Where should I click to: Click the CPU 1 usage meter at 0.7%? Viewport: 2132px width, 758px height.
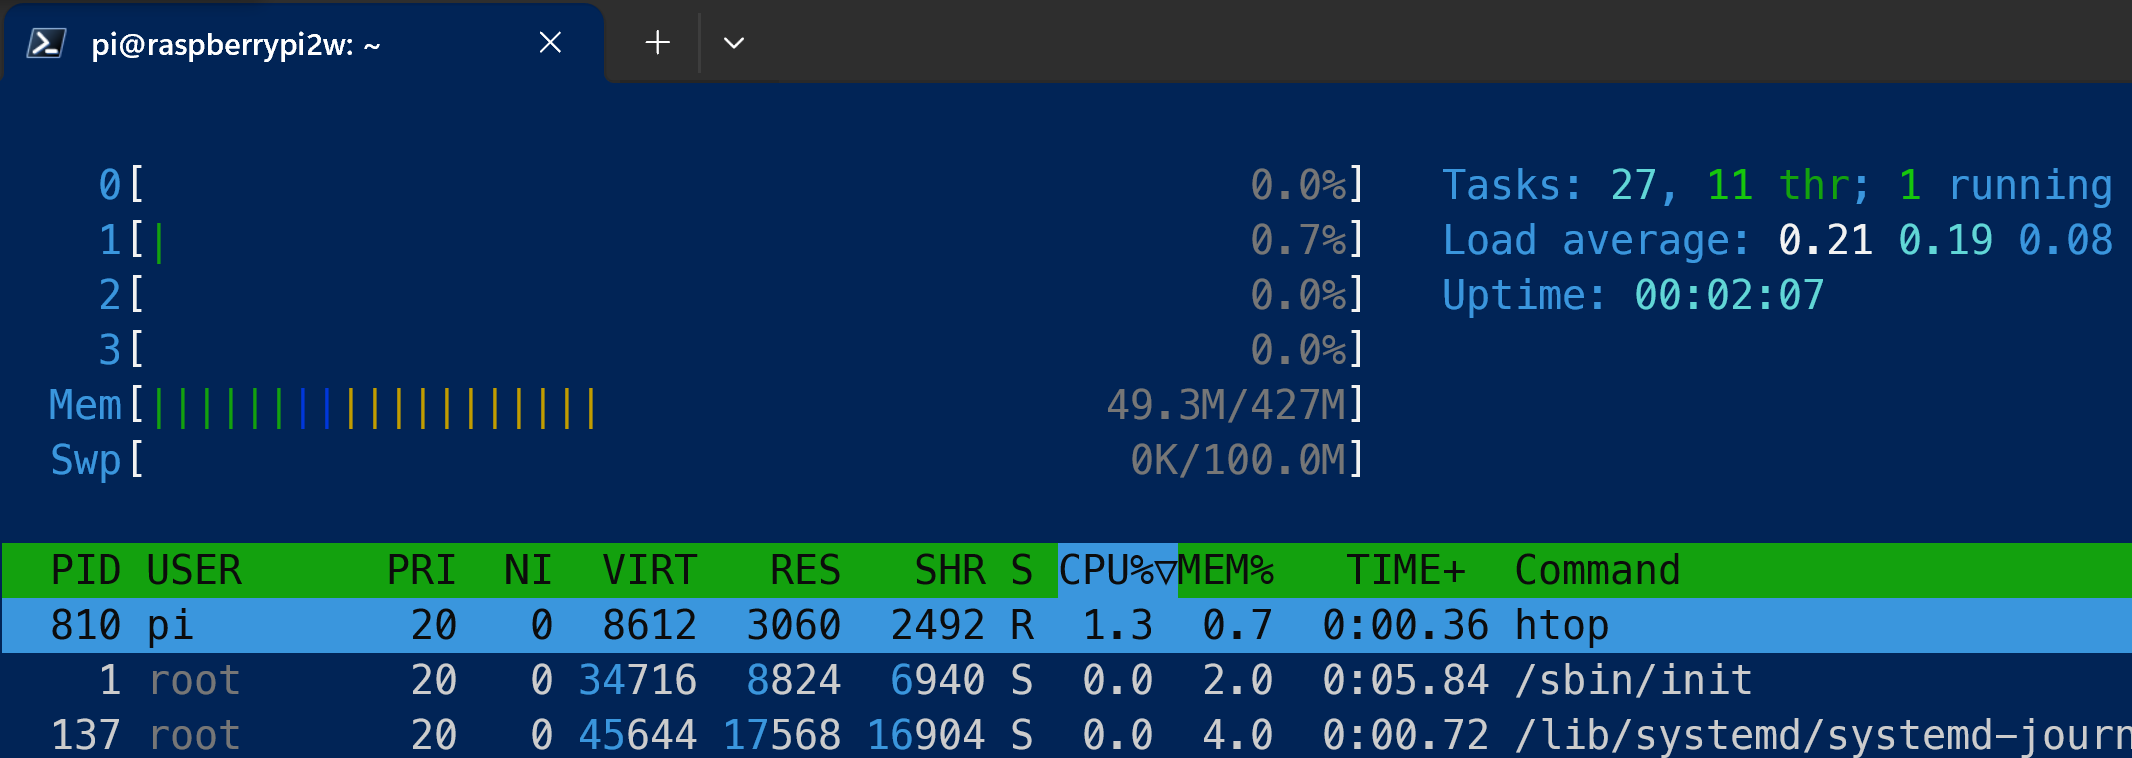[x=731, y=240]
